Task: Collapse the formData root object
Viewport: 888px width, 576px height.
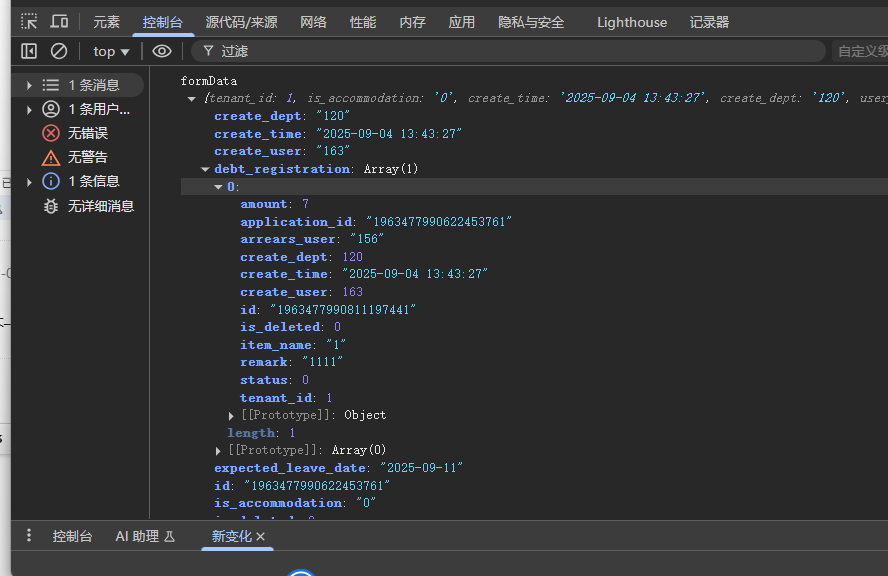Action: click(x=192, y=99)
